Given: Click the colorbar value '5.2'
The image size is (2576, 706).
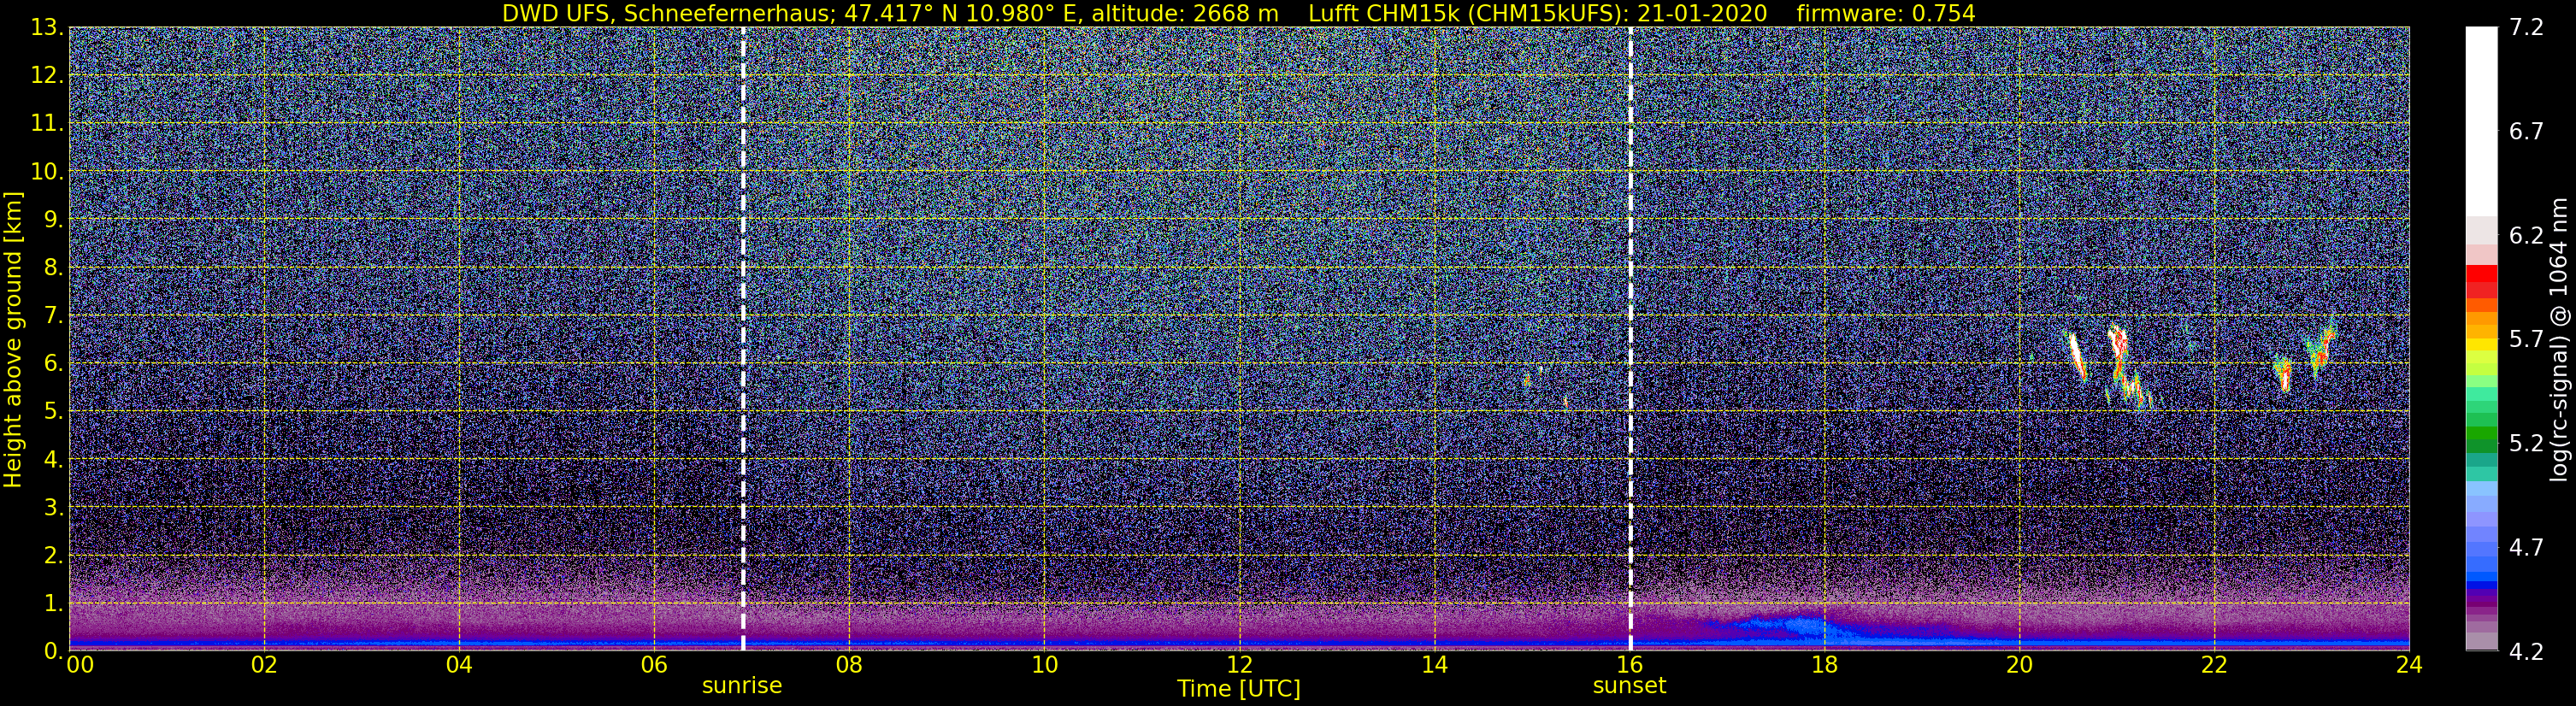Looking at the screenshot, I should click(x=2526, y=444).
